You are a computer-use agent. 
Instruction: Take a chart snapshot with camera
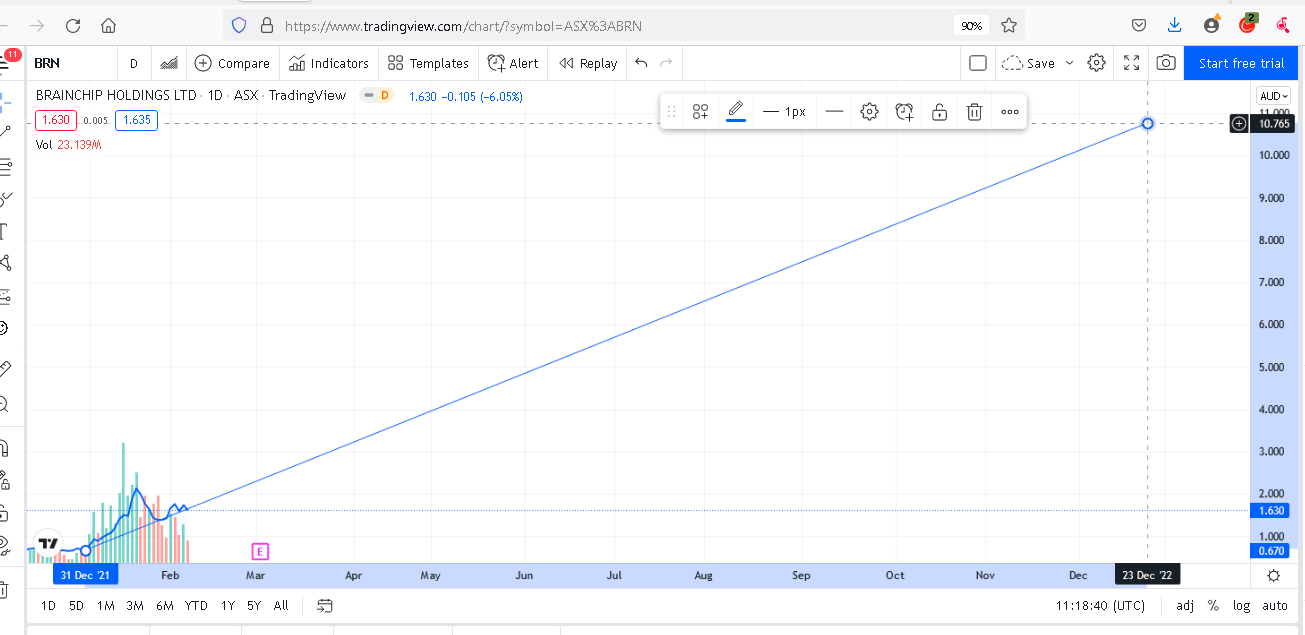(x=1166, y=63)
